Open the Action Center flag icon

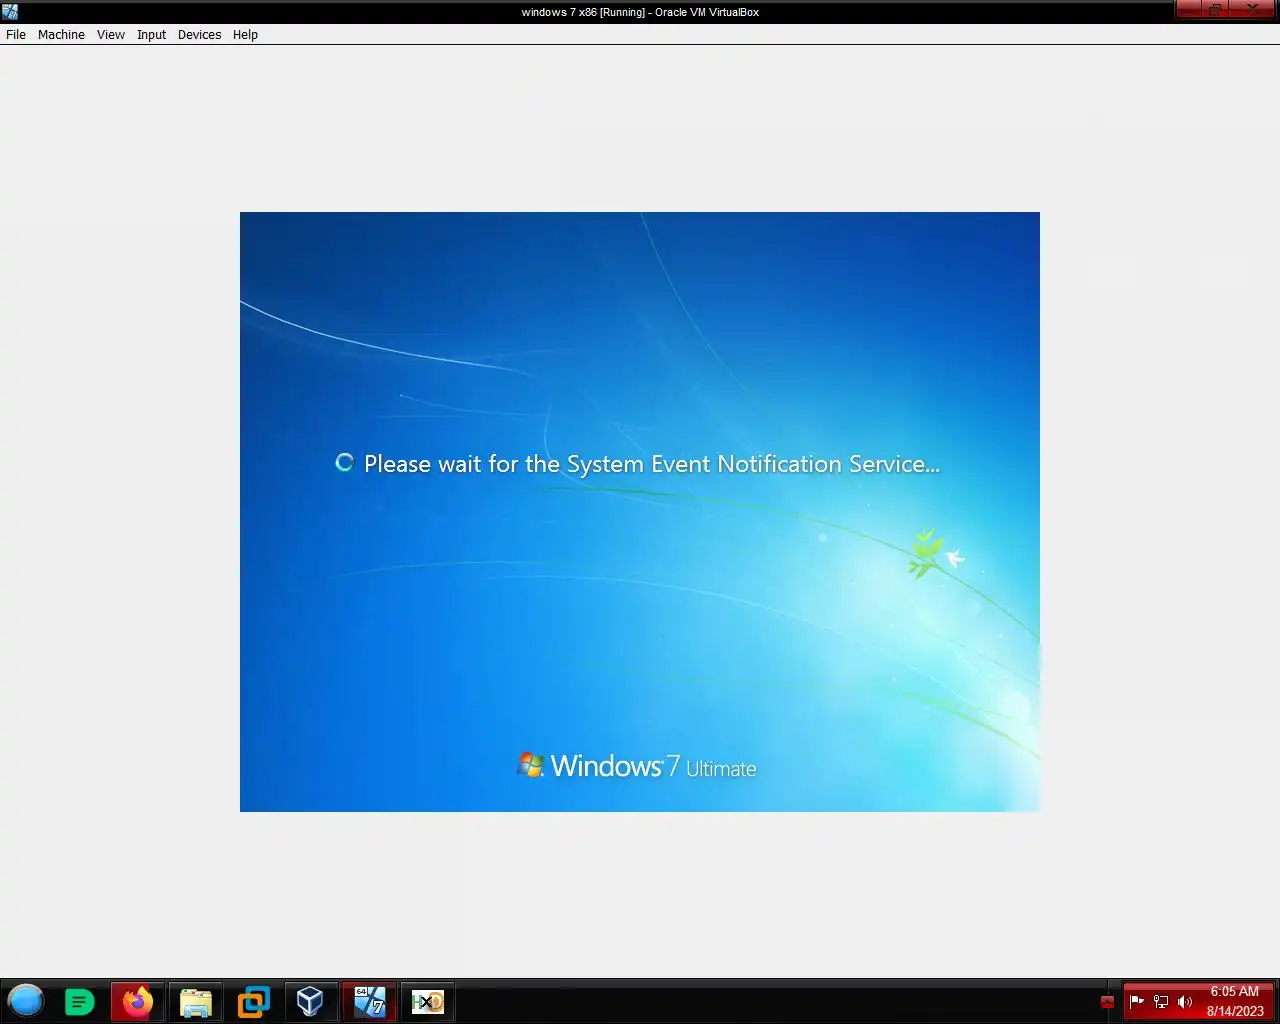point(1137,1001)
